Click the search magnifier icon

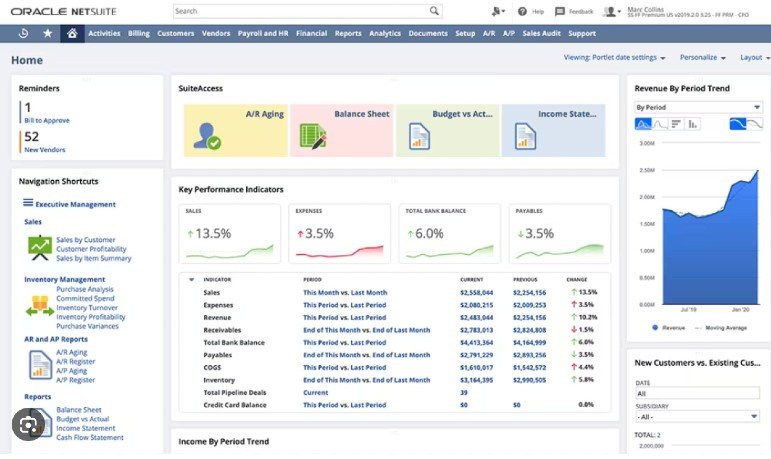click(x=434, y=11)
